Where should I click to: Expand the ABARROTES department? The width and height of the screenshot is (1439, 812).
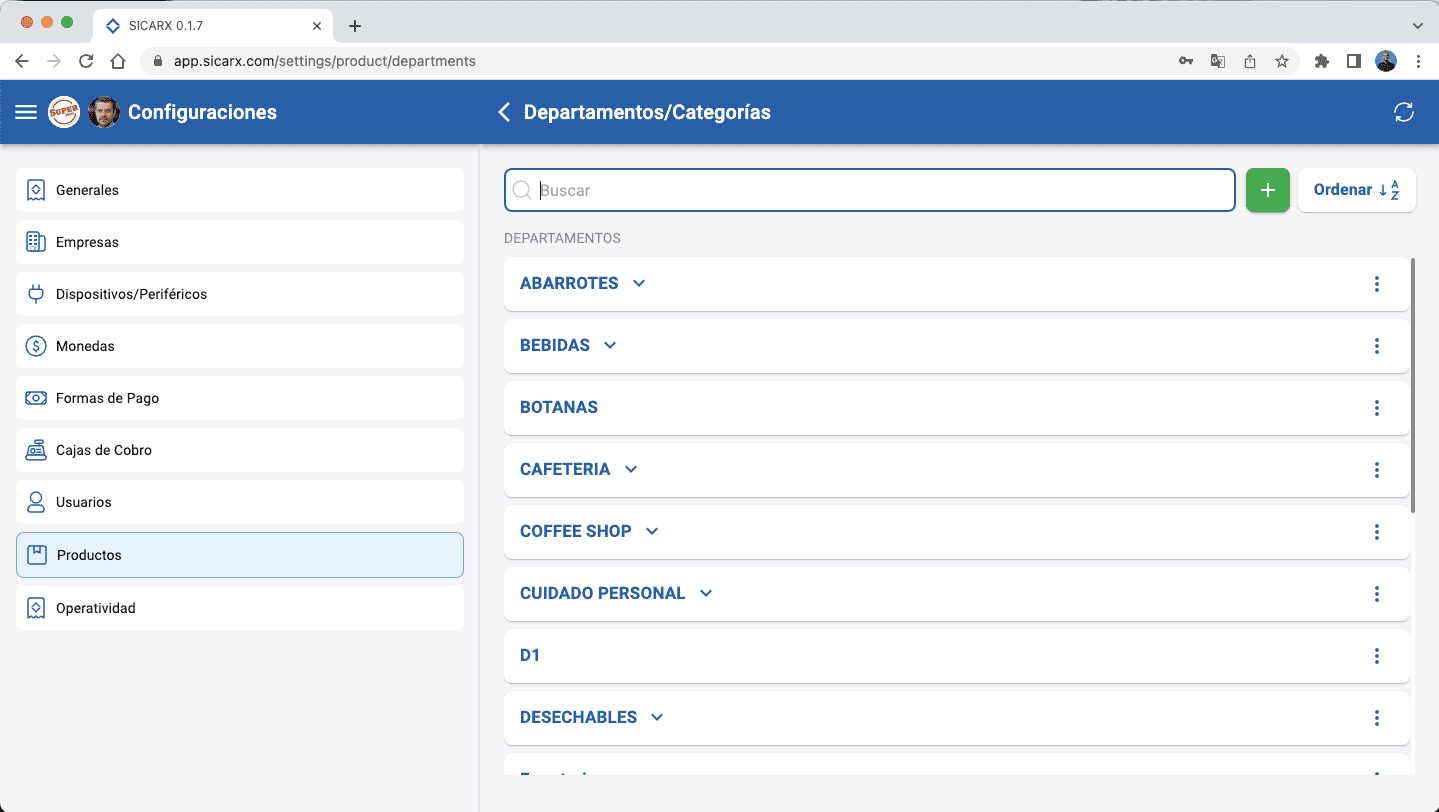pyautogui.click(x=639, y=284)
